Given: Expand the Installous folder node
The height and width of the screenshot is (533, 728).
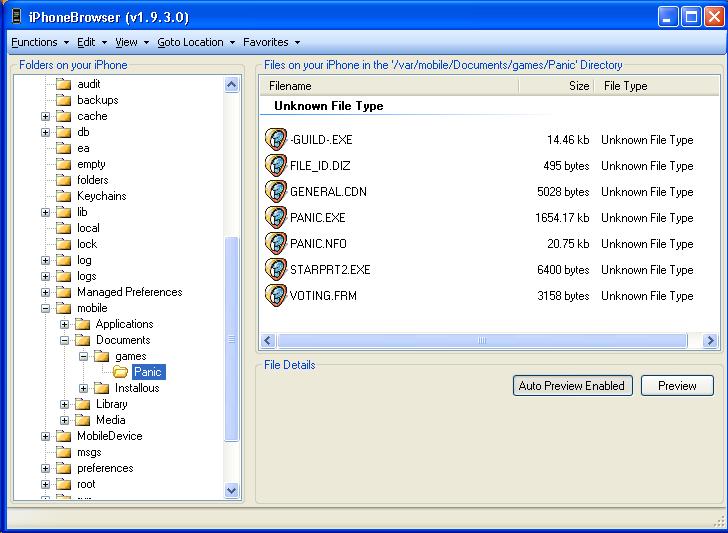Looking at the screenshot, I should click(x=84, y=388).
